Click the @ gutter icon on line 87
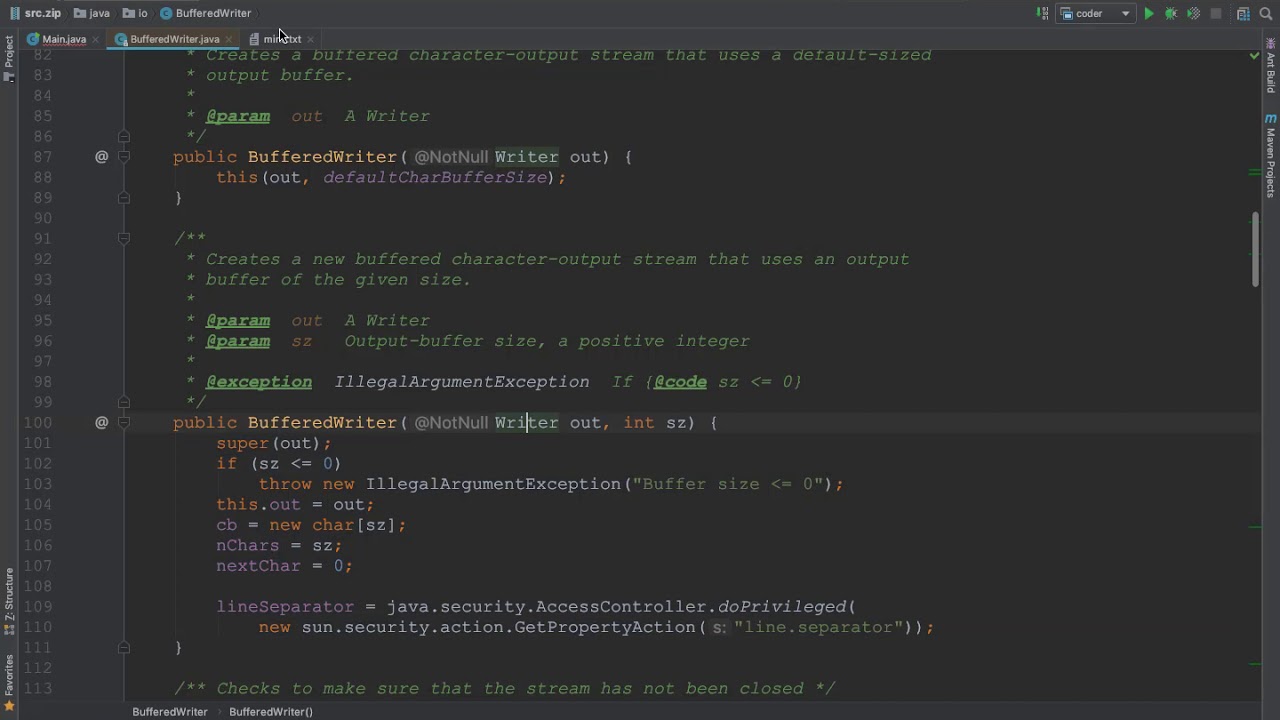The height and width of the screenshot is (720, 1280). click(101, 156)
